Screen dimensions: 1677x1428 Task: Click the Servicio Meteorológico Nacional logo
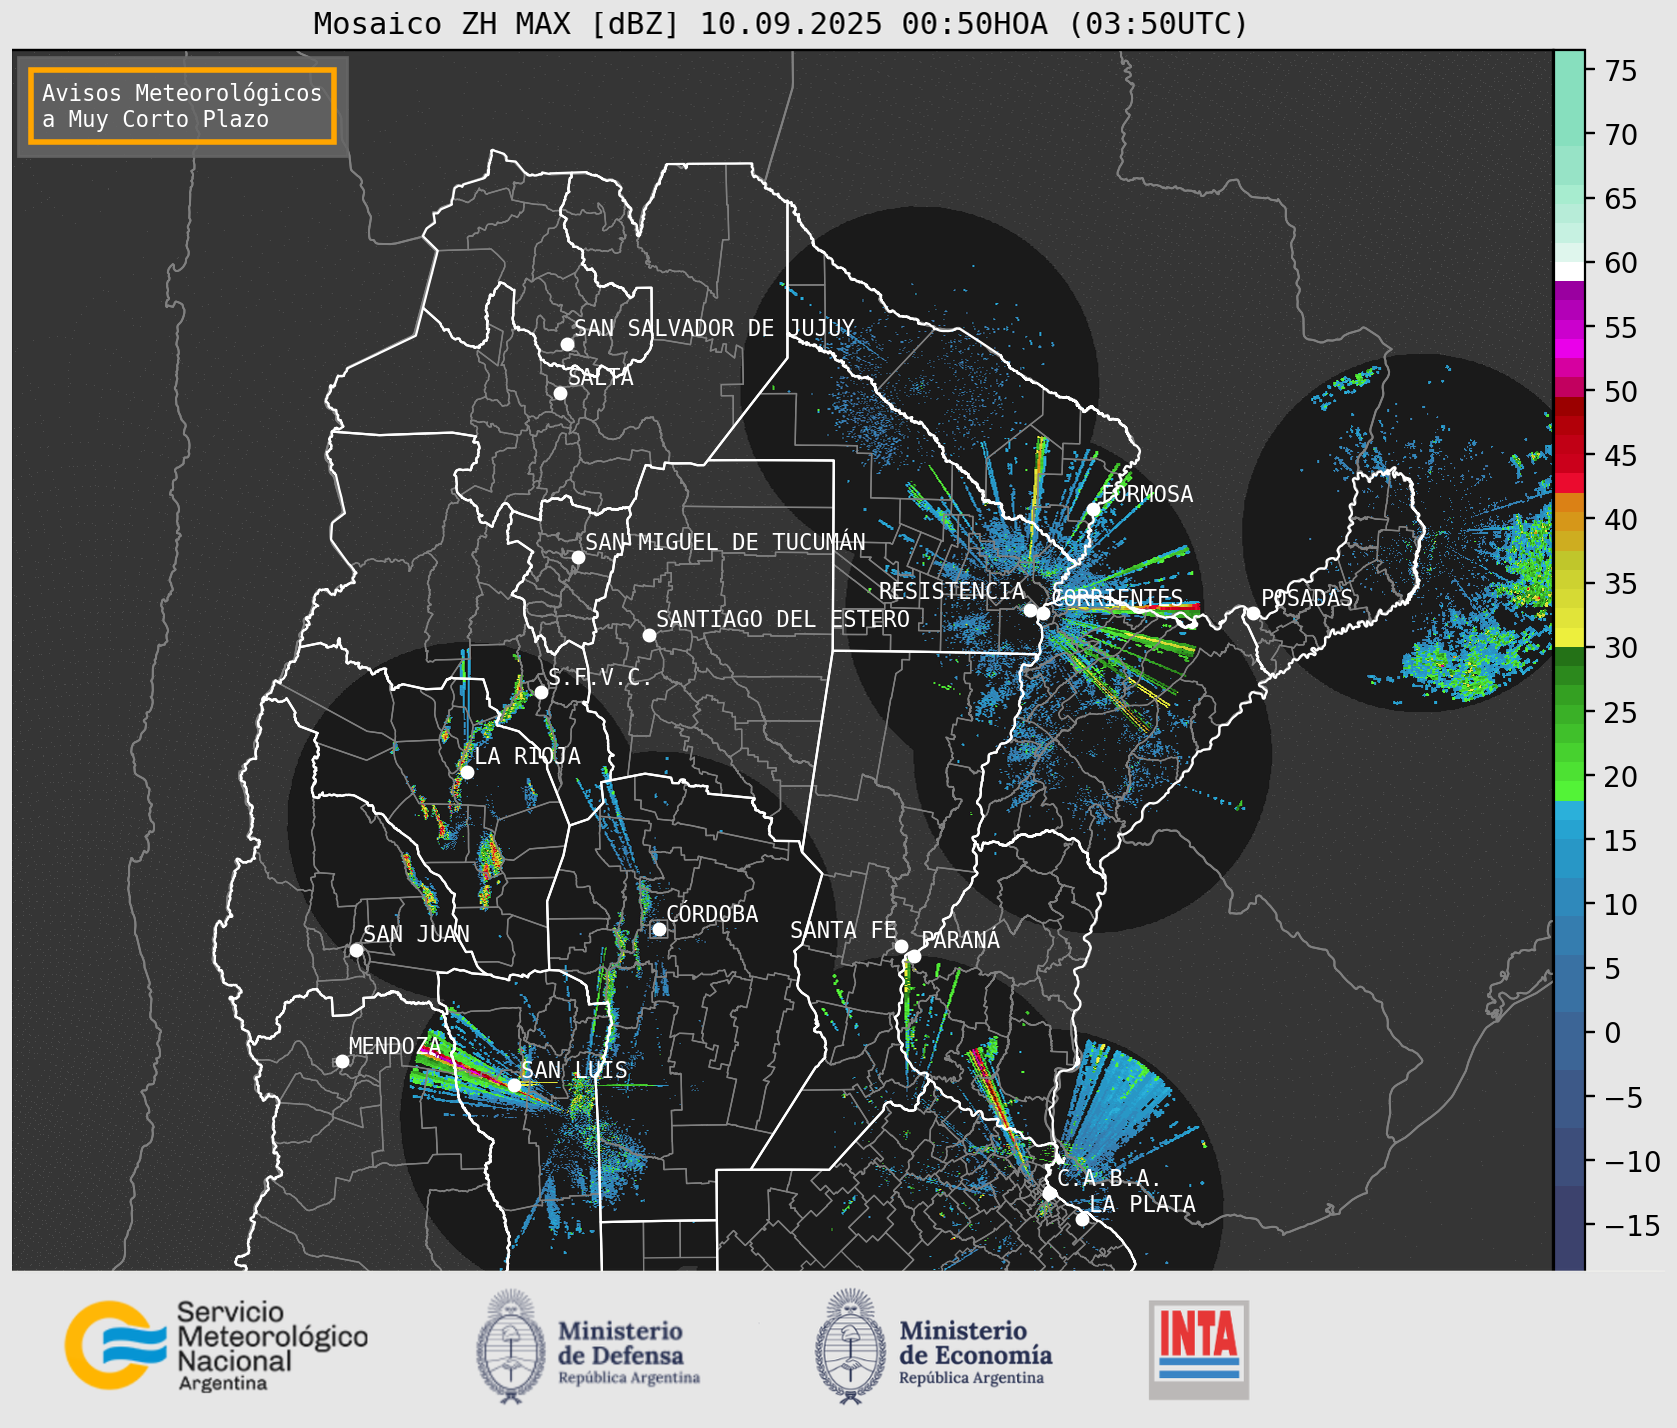point(216,1345)
